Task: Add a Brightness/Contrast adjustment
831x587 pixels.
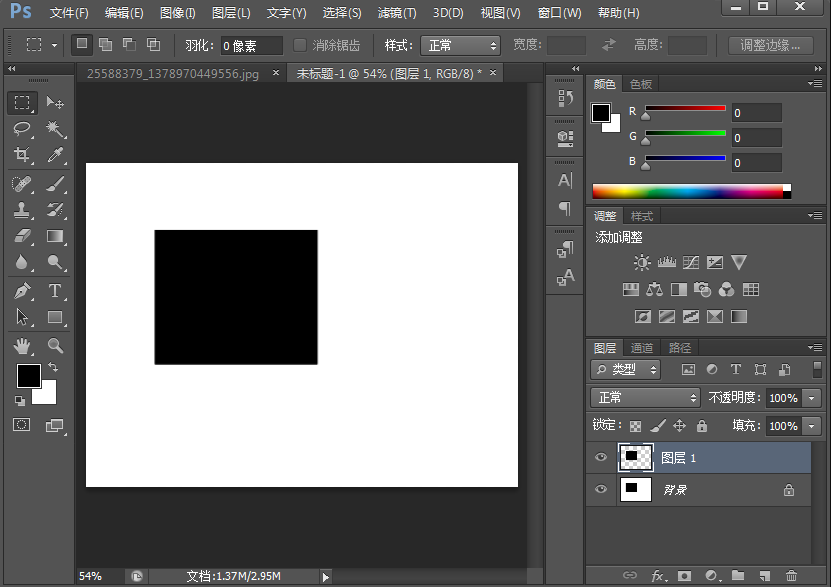Action: [x=642, y=262]
